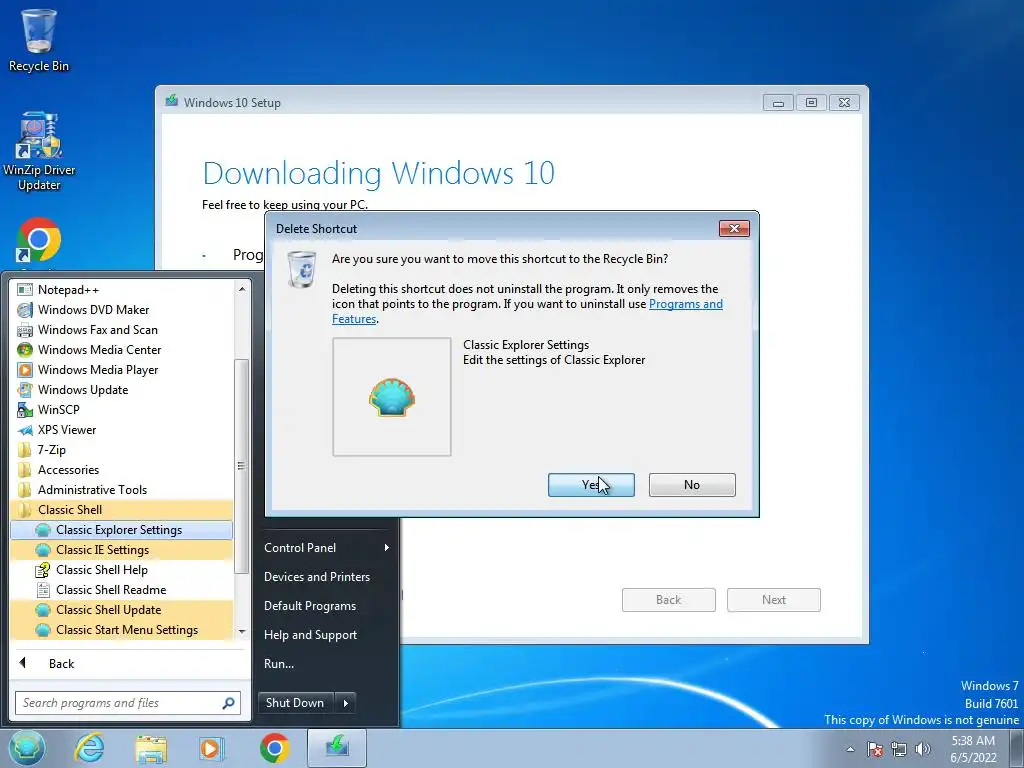Open Classic Shell Help
The image size is (1024, 768).
click(122, 569)
